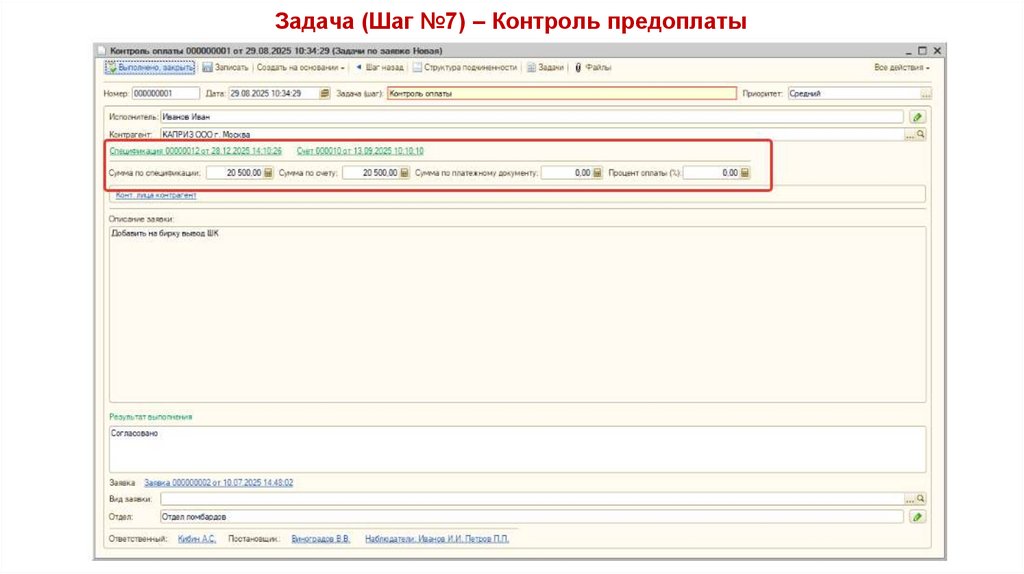Click the ellipsis select button in 'Контрагент' field
Screen dimensions: 1024x574
910,135
